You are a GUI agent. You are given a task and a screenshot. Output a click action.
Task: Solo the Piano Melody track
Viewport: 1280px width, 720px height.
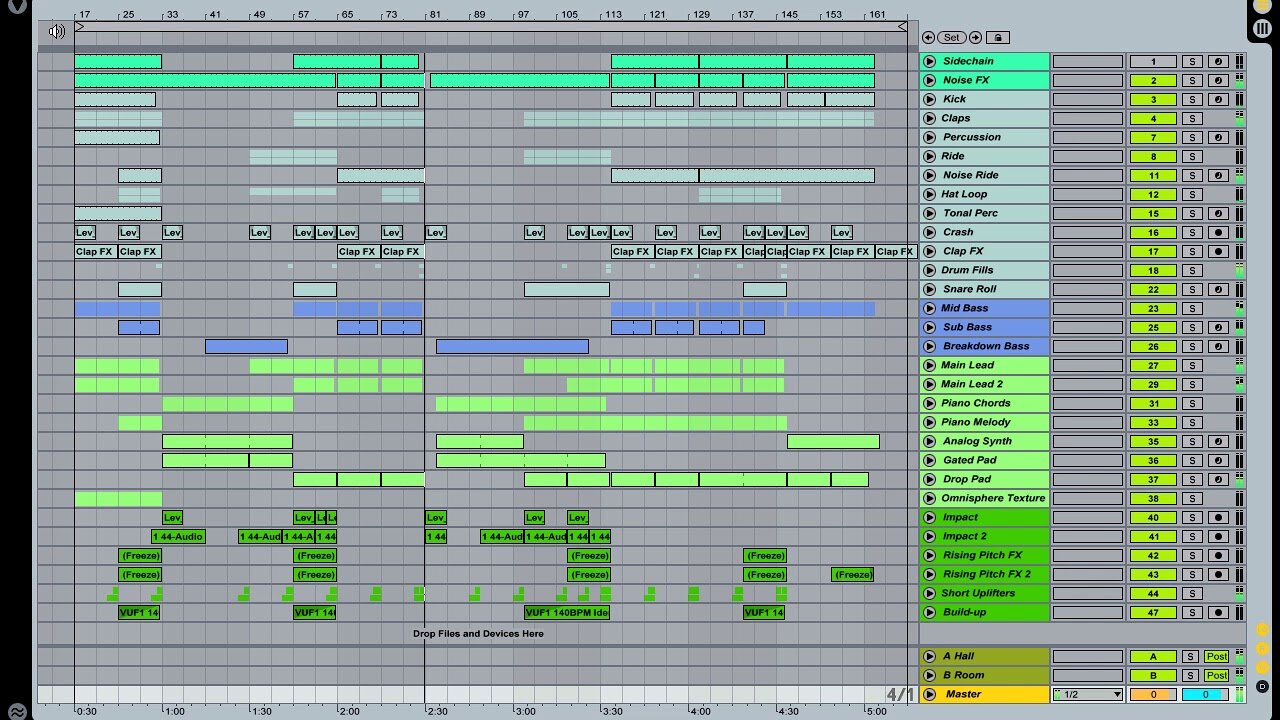tap(1192, 422)
